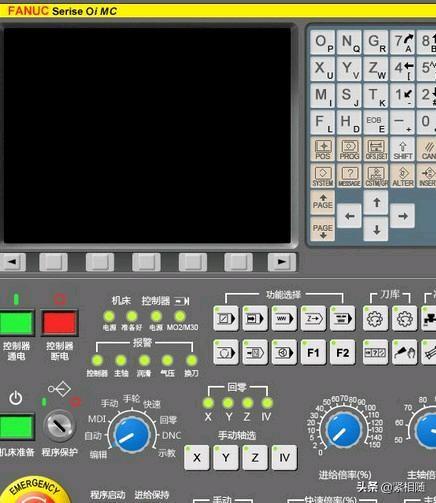Click the blue 进给倍率 feed override knob
Image resolution: width=436 pixels, height=503 pixels.
(344, 430)
